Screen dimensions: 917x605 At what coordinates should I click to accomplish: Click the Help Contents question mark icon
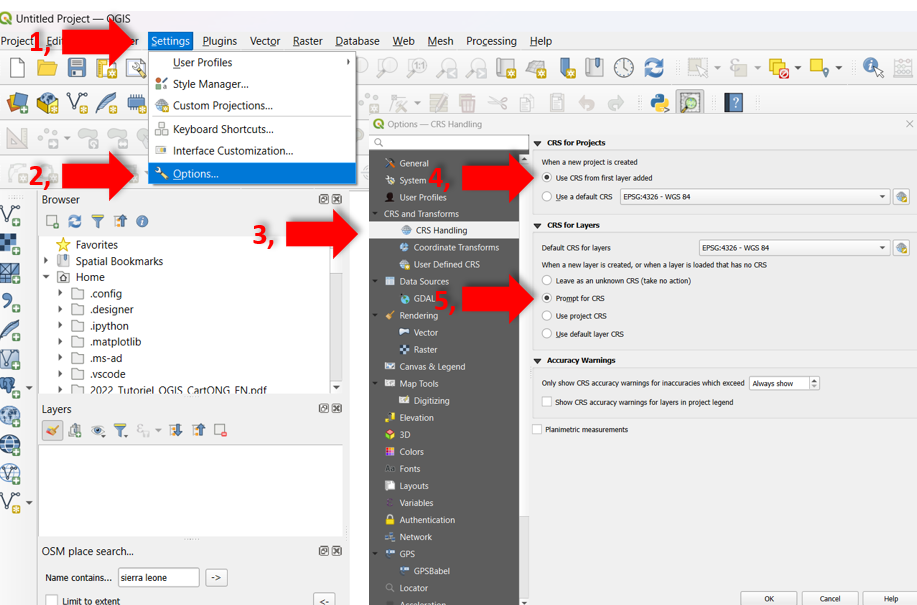tap(734, 103)
